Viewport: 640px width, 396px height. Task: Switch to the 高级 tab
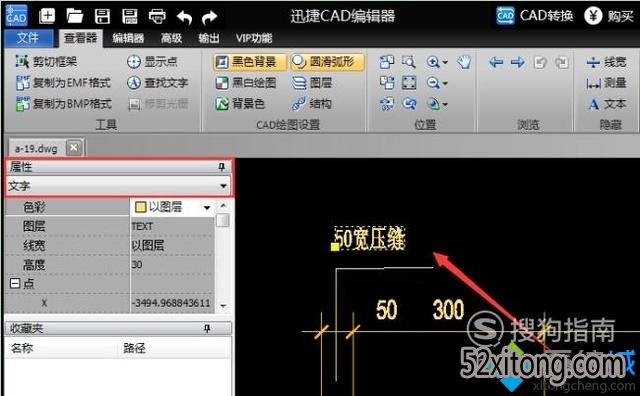click(171, 38)
